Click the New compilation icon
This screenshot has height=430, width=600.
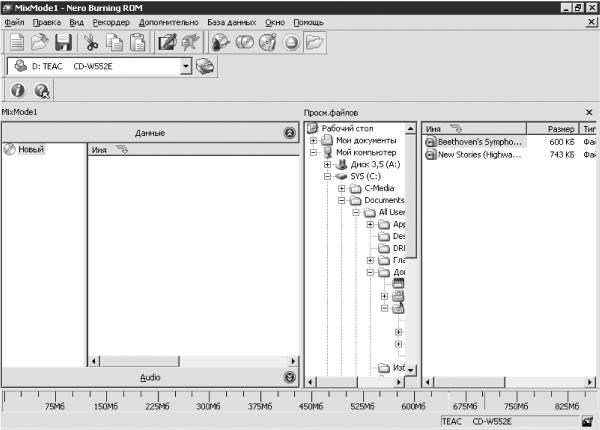click(x=17, y=42)
